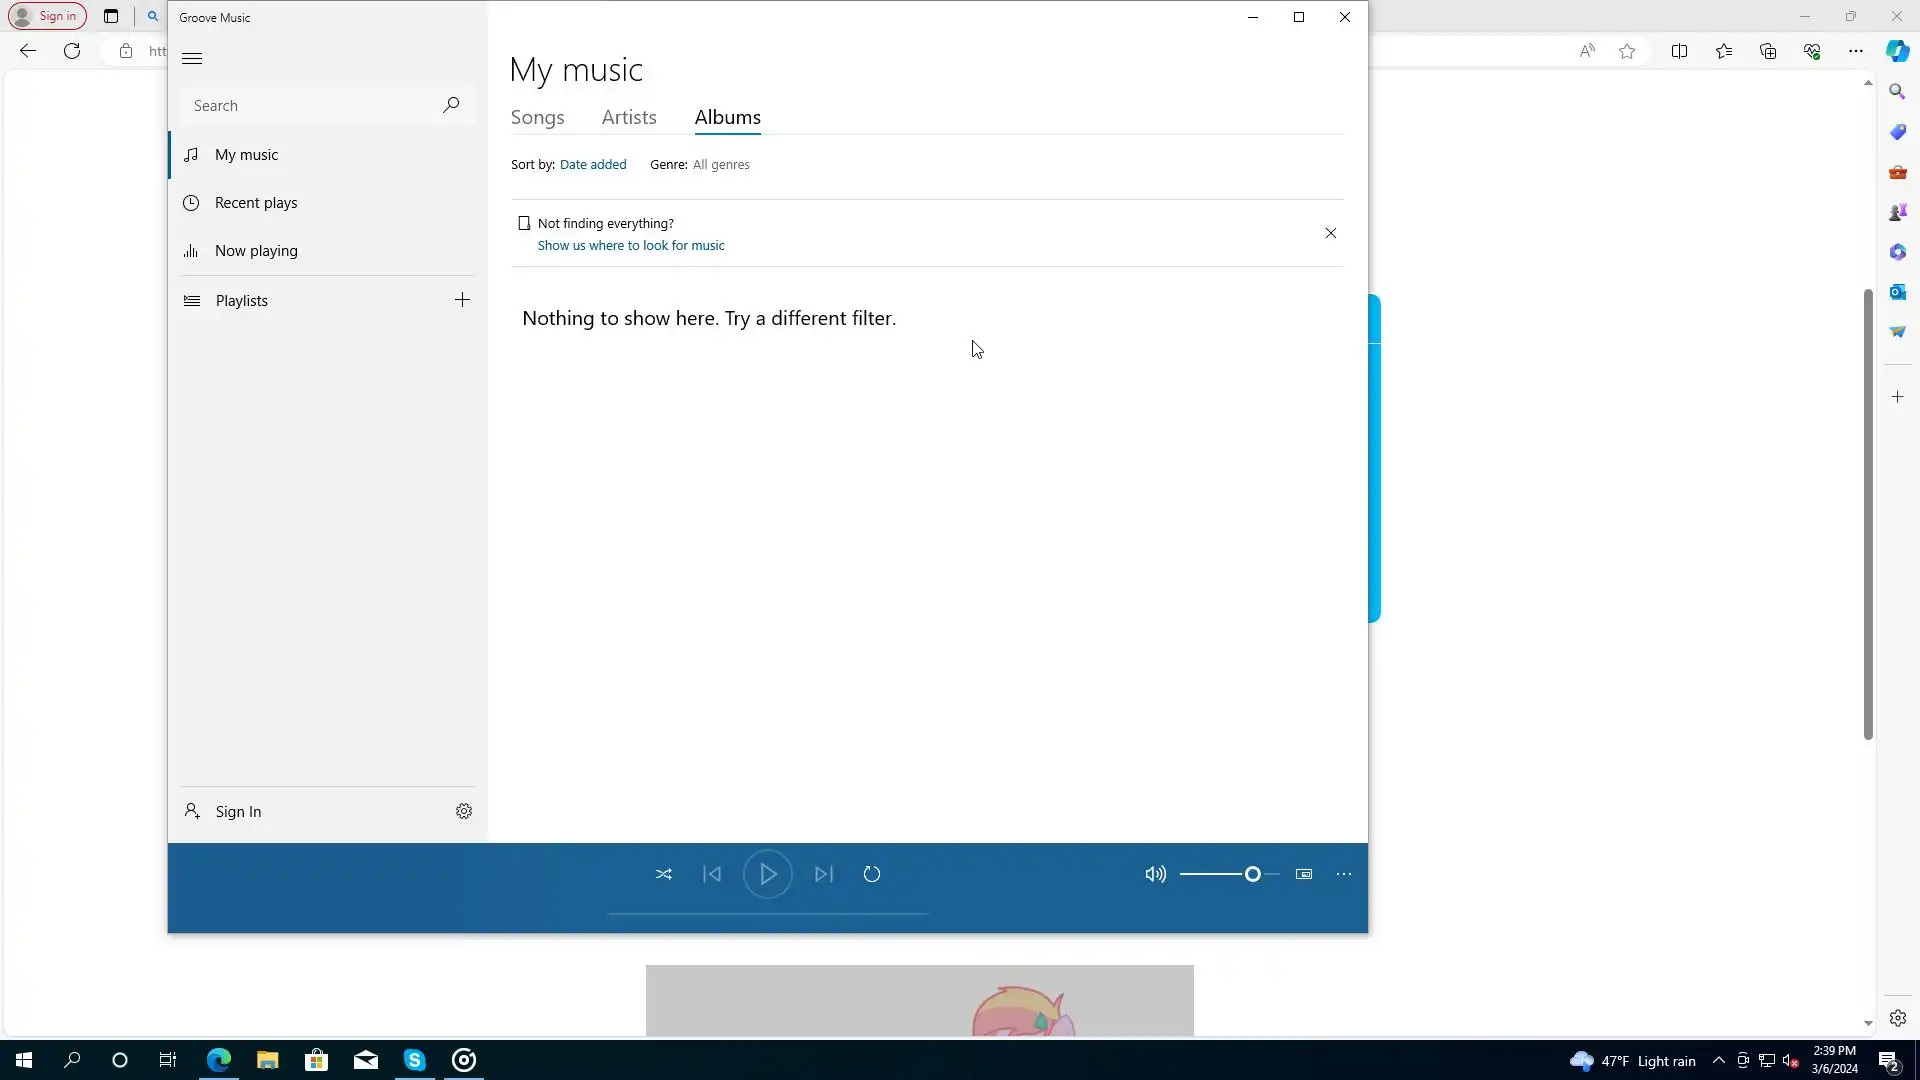Open mini view player icon
1920x1080 pixels.
1304,874
